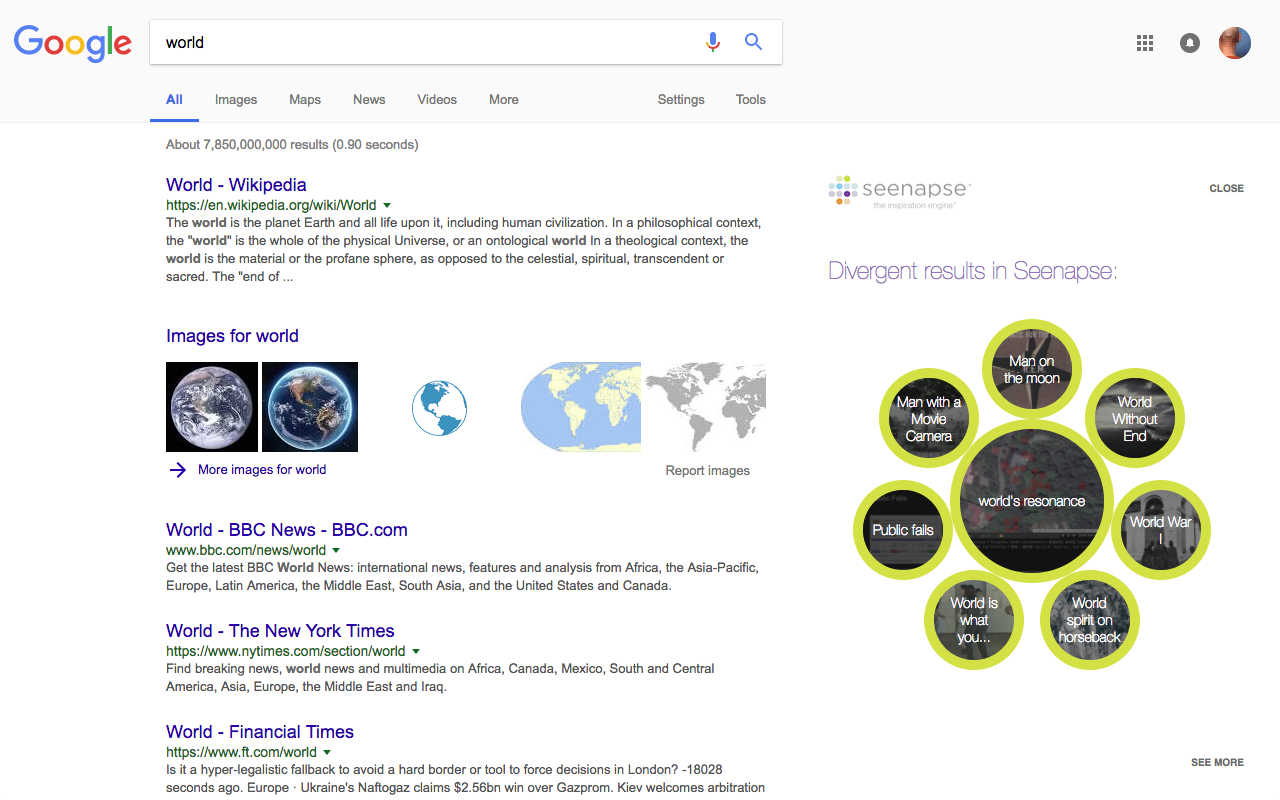Open your profile avatar
1280x800 pixels.
tap(1234, 43)
